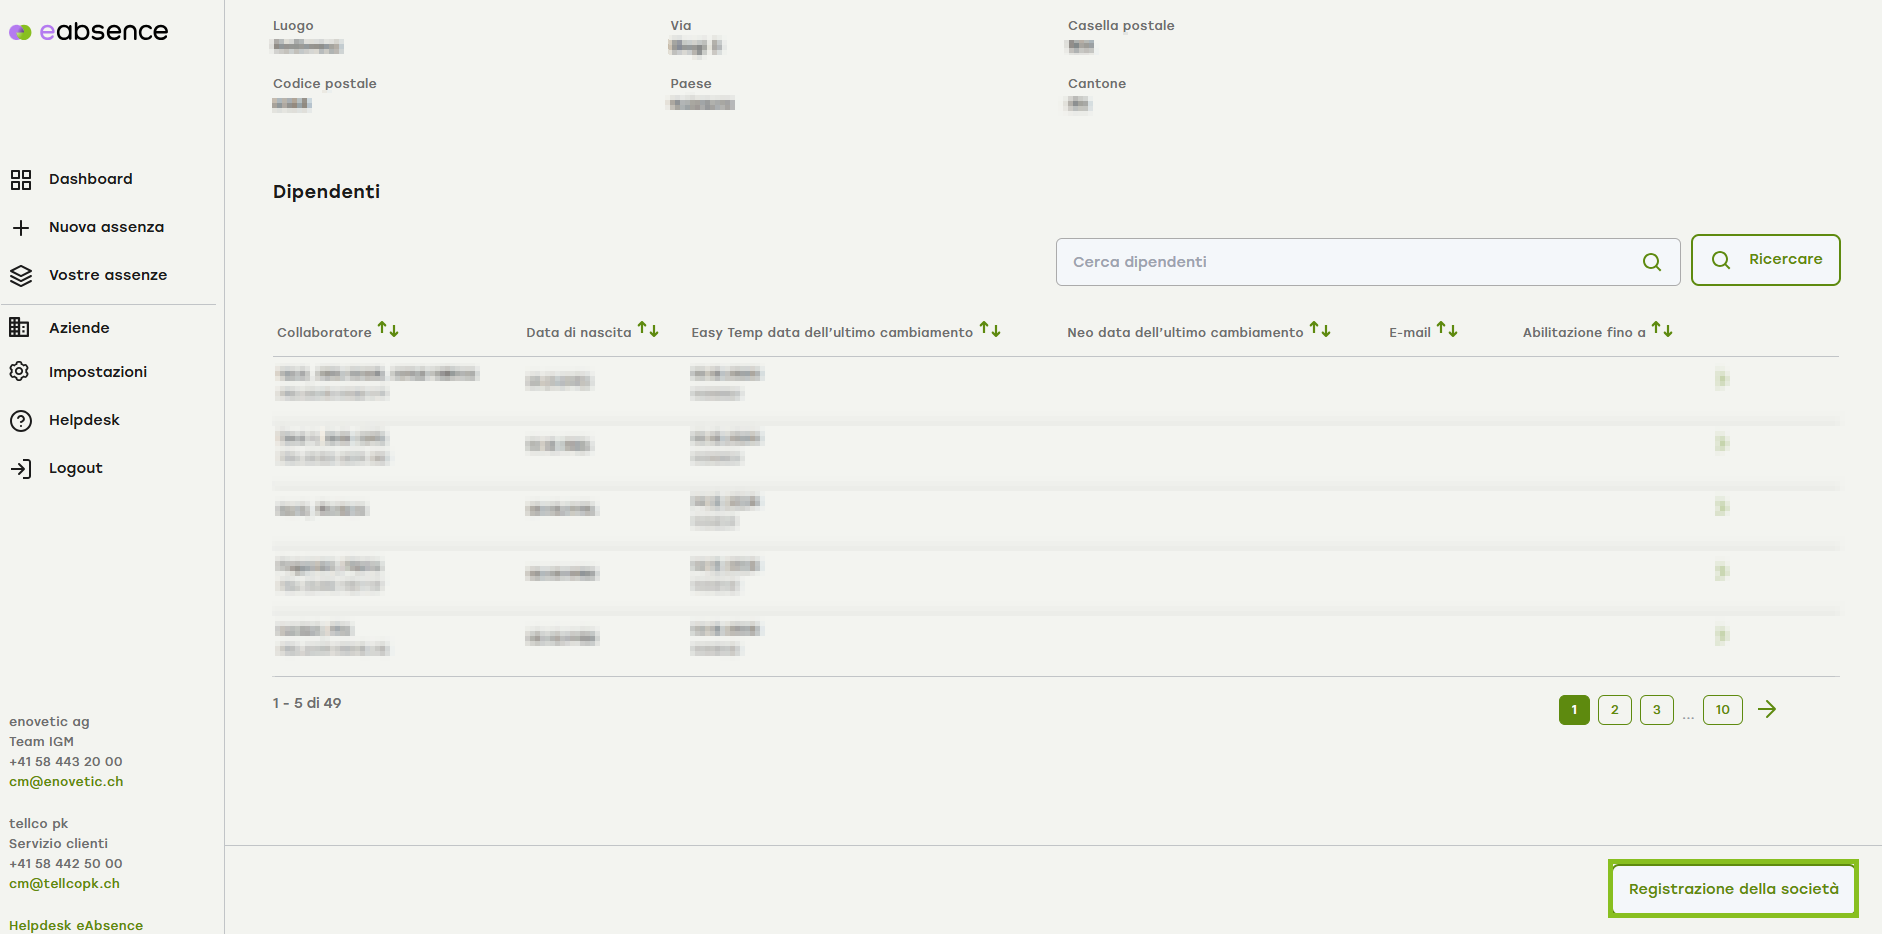
Task: Sort by E-mail column arrows
Action: coord(1447,330)
